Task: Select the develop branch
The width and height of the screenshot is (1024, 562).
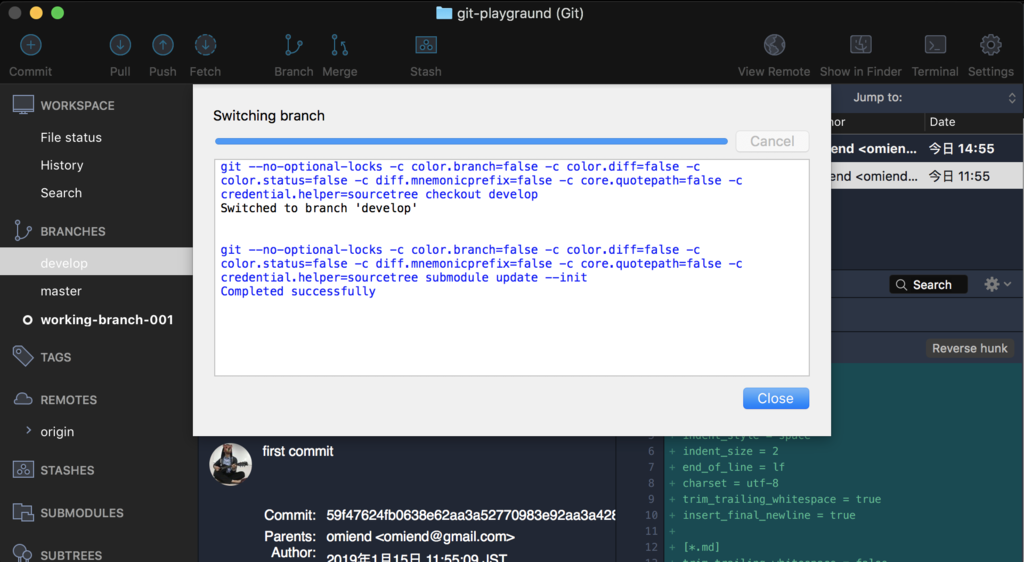Action: [x=96, y=263]
